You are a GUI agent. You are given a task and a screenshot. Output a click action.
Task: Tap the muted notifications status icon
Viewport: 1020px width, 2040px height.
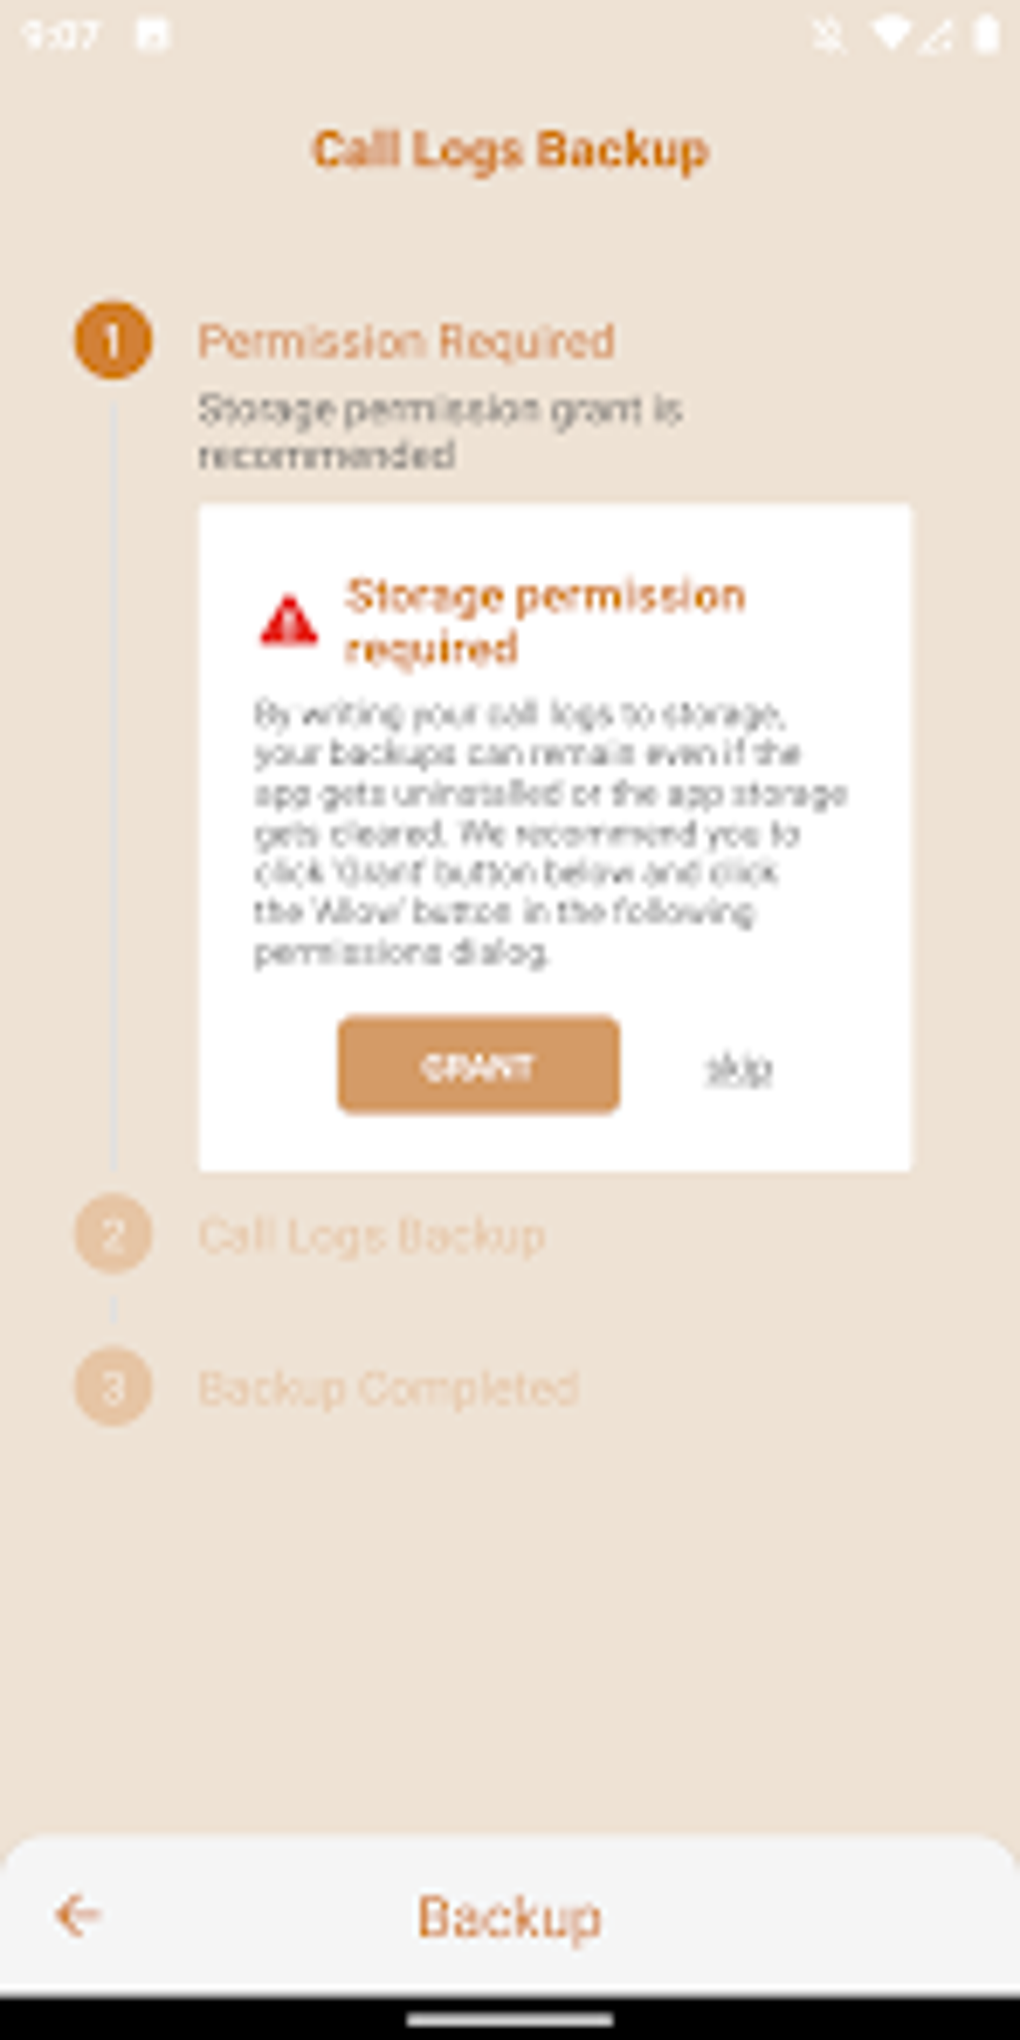[x=828, y=36]
